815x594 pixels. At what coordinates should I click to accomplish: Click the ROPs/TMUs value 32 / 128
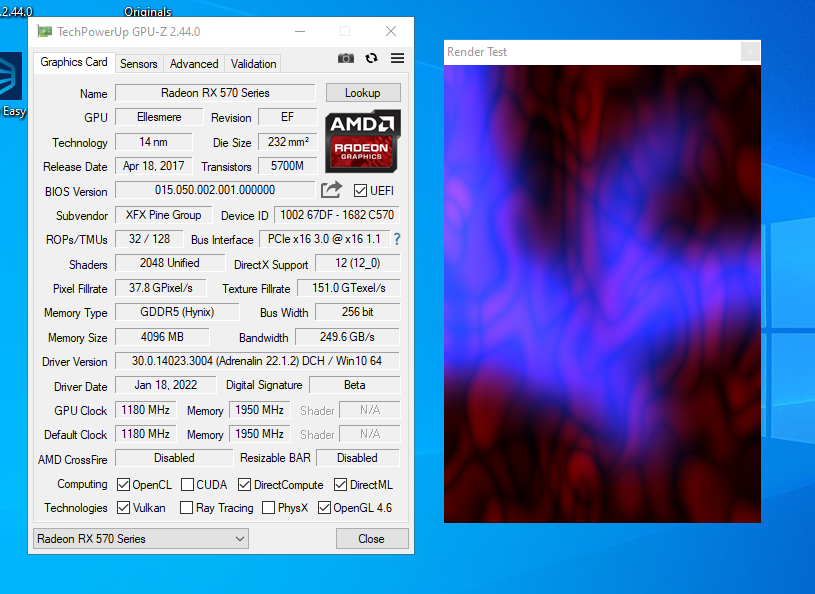(x=149, y=239)
